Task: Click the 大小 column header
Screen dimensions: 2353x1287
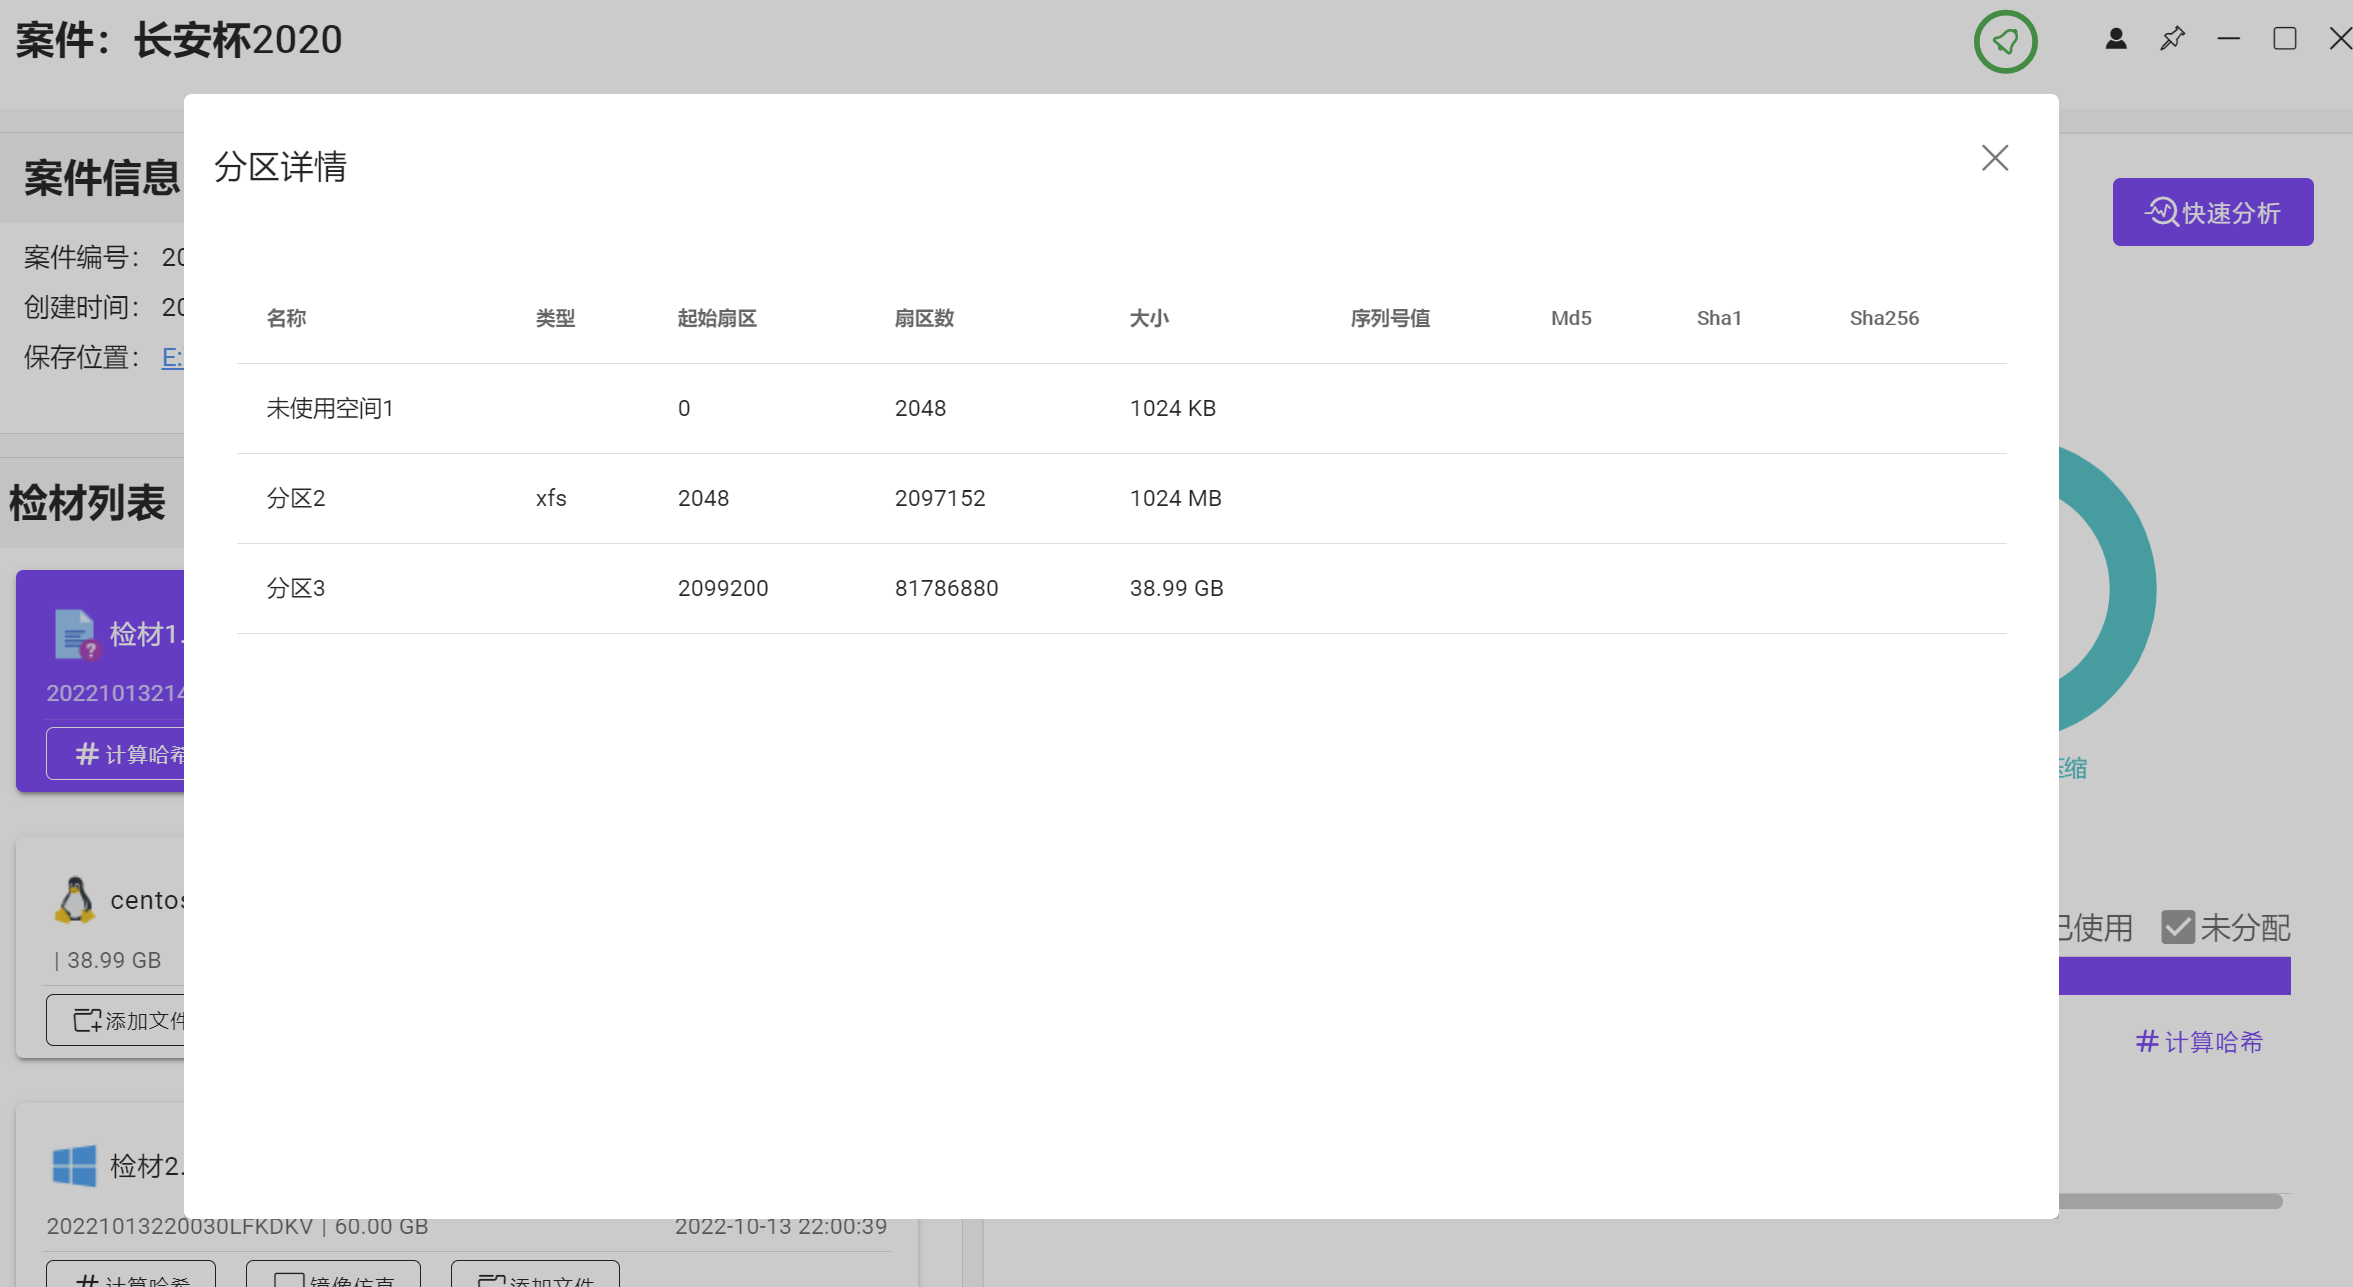Action: (1149, 318)
